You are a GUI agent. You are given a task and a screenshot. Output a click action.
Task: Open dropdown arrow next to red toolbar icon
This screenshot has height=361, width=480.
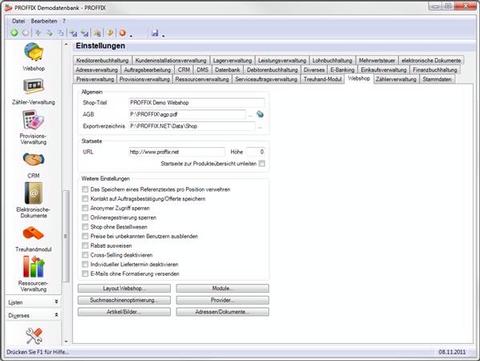(x=131, y=35)
